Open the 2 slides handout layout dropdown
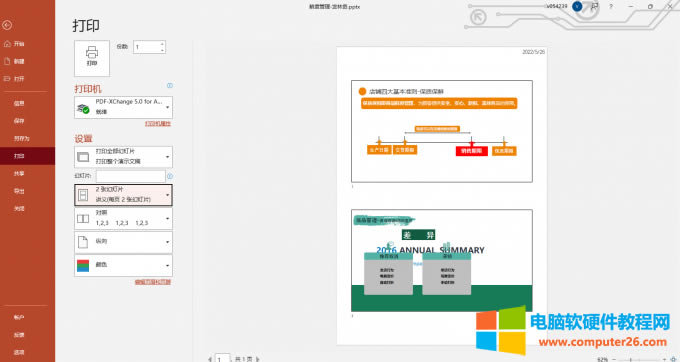This screenshot has height=362, width=680. [x=124, y=195]
